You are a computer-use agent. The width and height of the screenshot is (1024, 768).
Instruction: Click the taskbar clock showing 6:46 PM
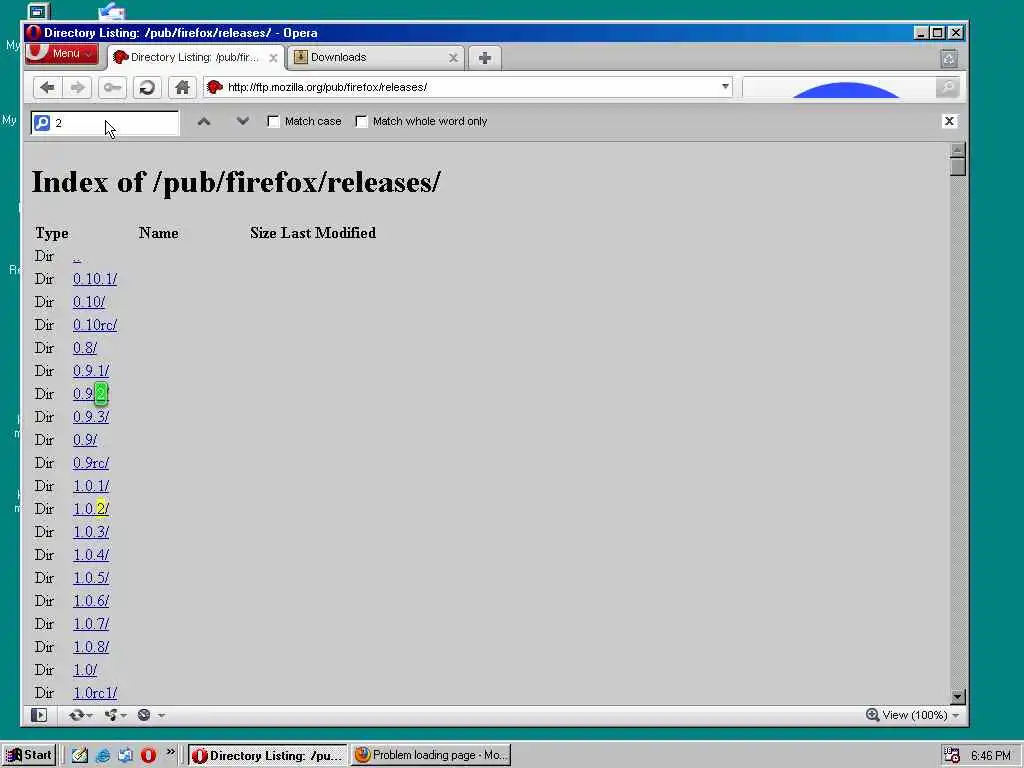(x=990, y=756)
